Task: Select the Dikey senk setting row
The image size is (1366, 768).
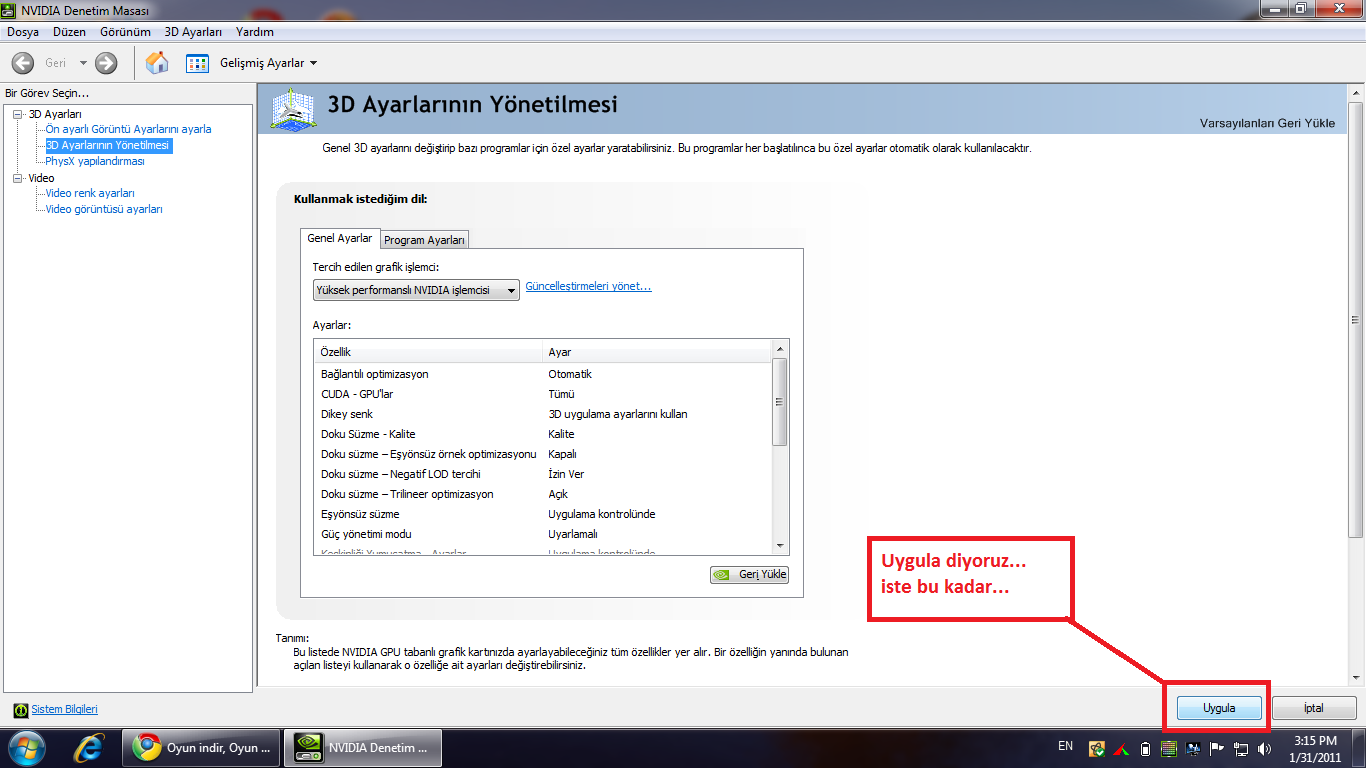Action: pyautogui.click(x=543, y=414)
